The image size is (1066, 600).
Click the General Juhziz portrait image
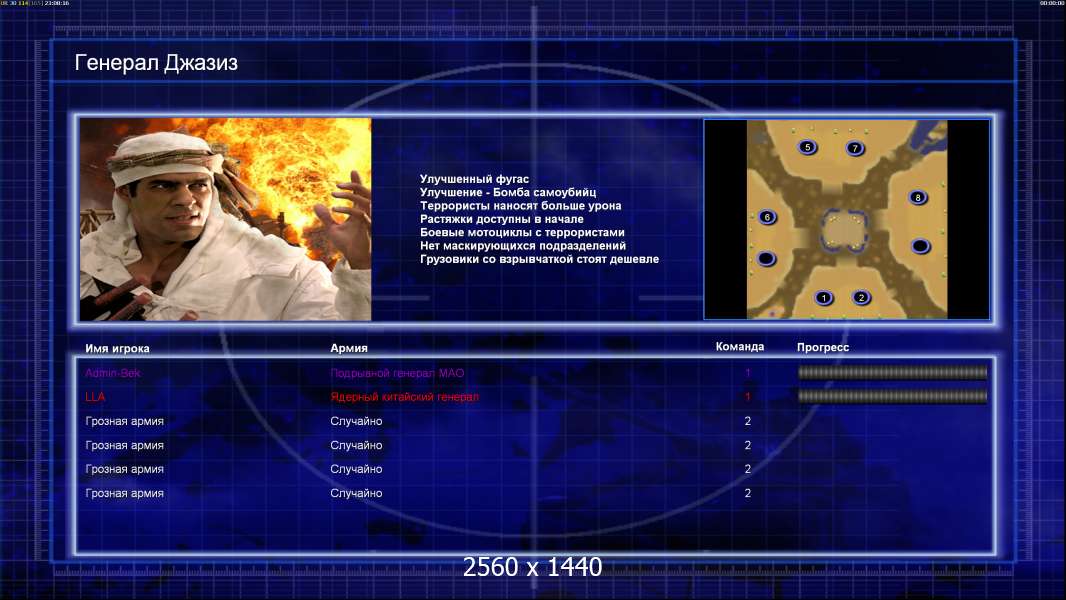[x=226, y=219]
